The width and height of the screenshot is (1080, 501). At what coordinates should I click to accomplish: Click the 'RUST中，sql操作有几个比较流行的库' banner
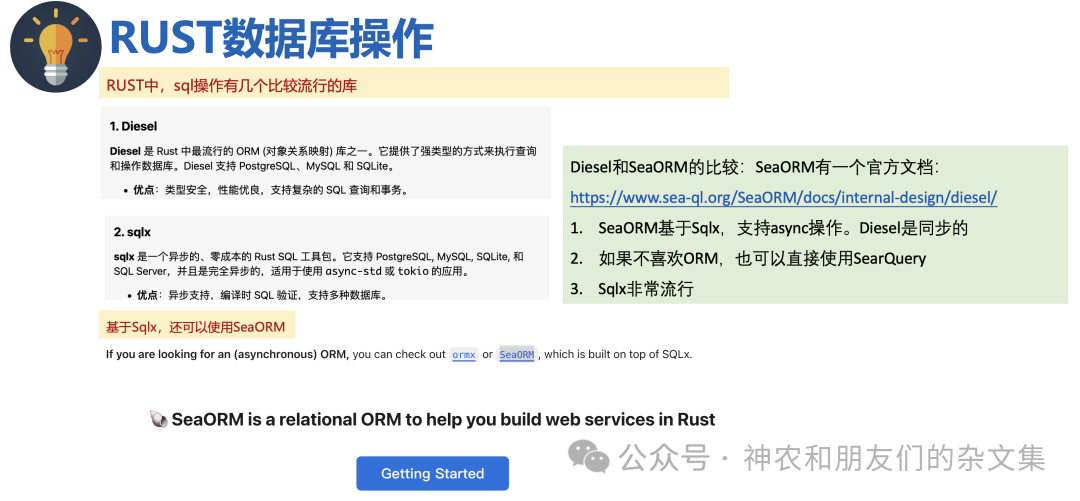click(x=414, y=83)
